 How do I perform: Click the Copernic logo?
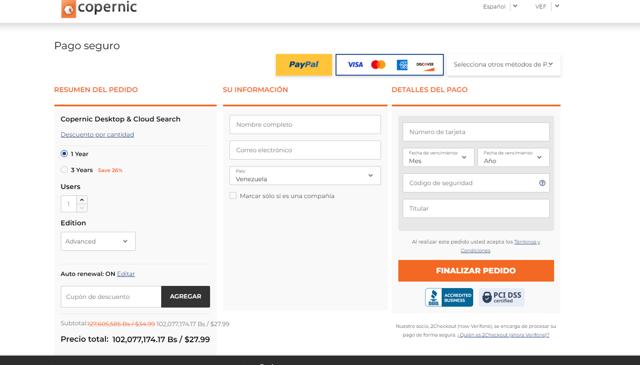99,8
